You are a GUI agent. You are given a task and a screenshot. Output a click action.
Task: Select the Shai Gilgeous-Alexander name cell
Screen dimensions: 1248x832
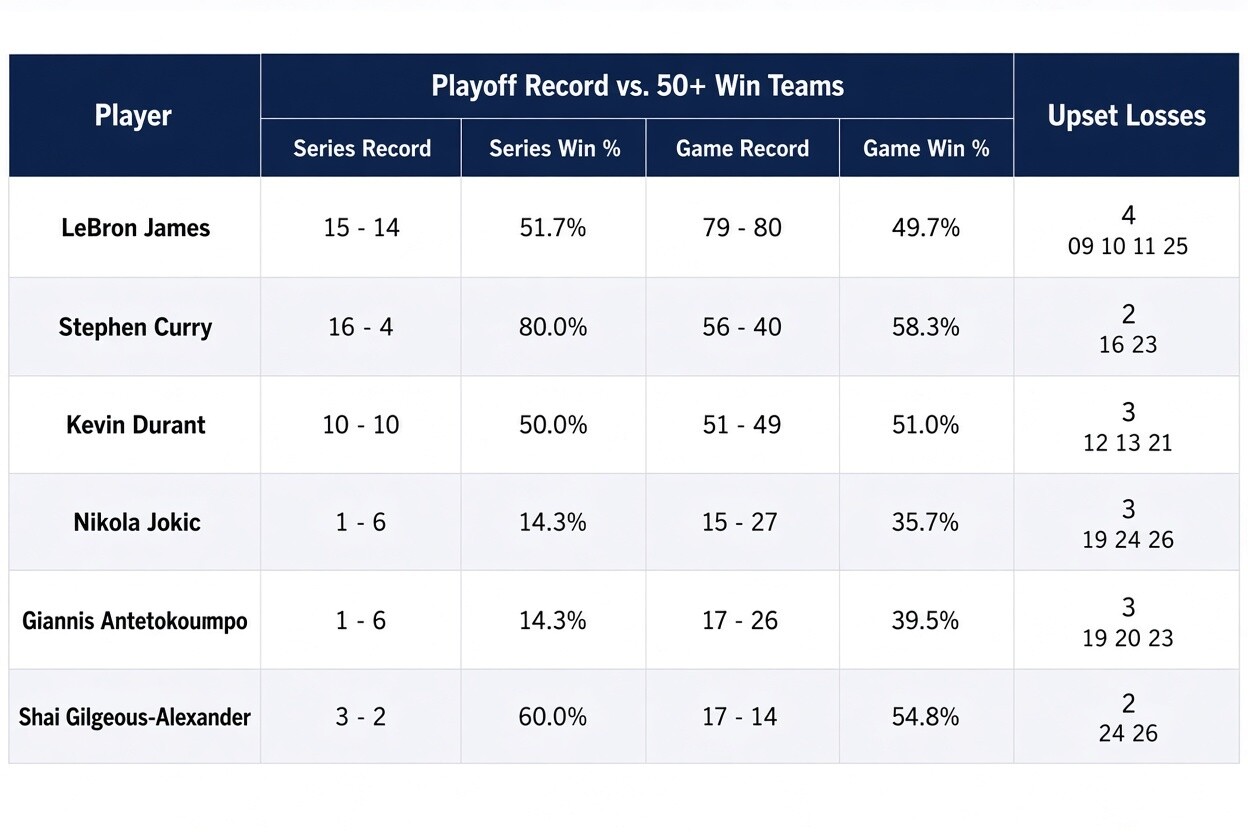135,716
